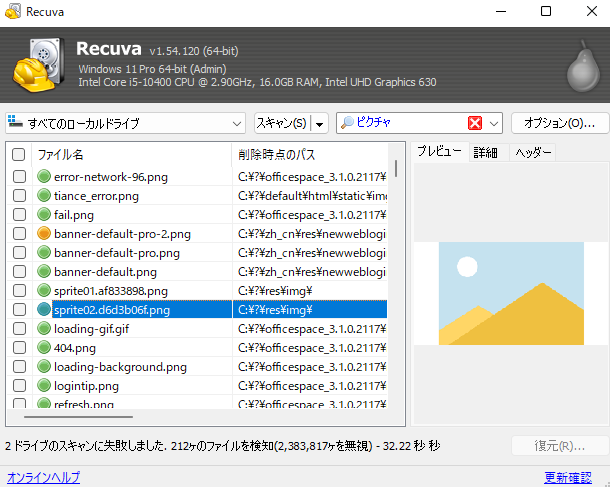Click the drive icon in the drive selector
Image resolution: width=610 pixels, height=487 pixels.
[x=15, y=123]
